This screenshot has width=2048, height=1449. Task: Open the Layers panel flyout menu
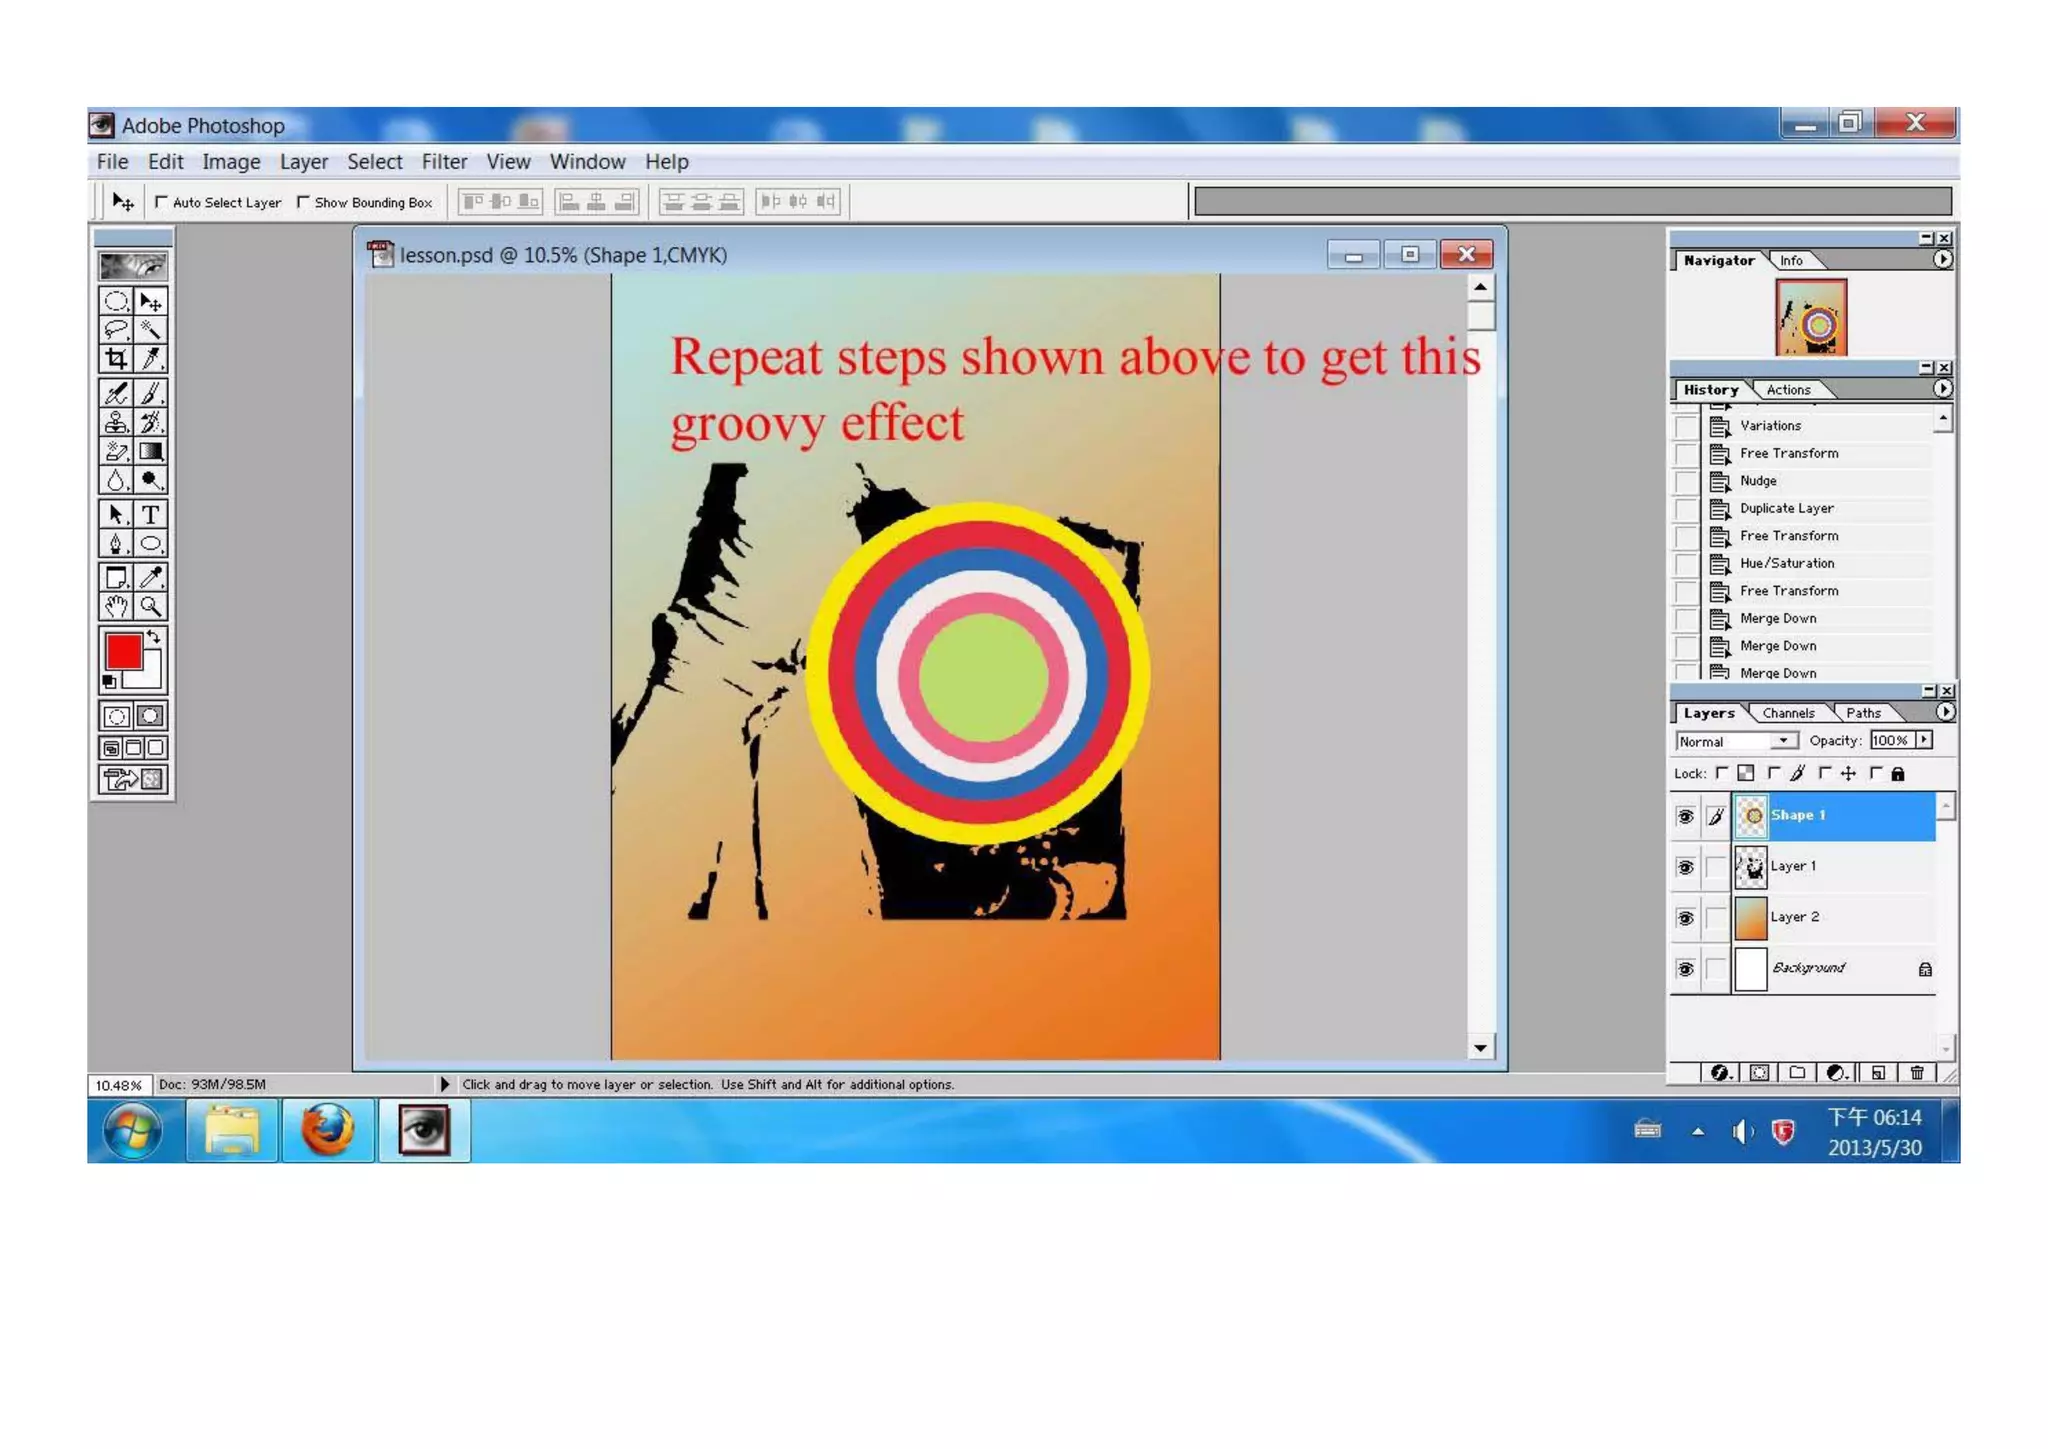1944,712
